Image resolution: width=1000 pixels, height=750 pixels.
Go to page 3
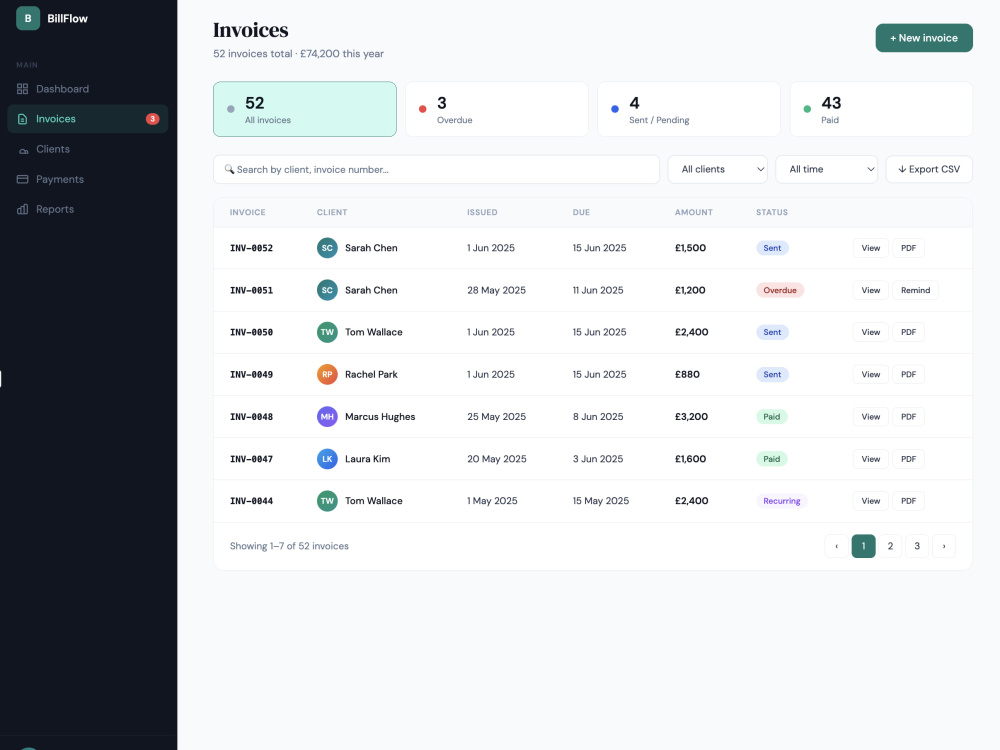[x=917, y=546]
